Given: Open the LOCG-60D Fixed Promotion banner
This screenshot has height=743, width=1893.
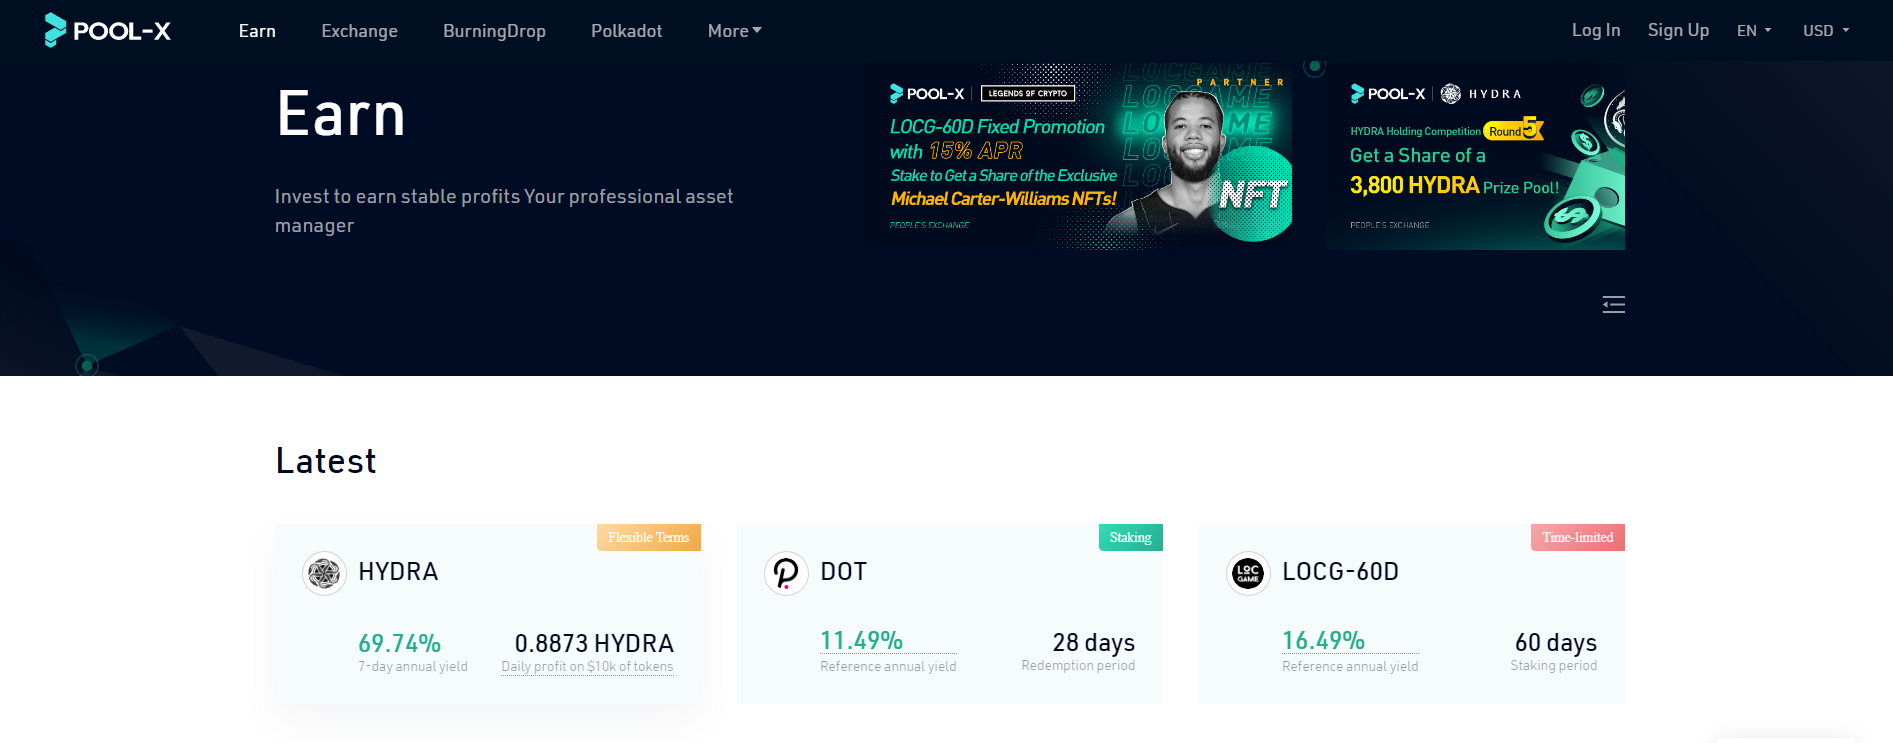Looking at the screenshot, I should click(x=1078, y=155).
